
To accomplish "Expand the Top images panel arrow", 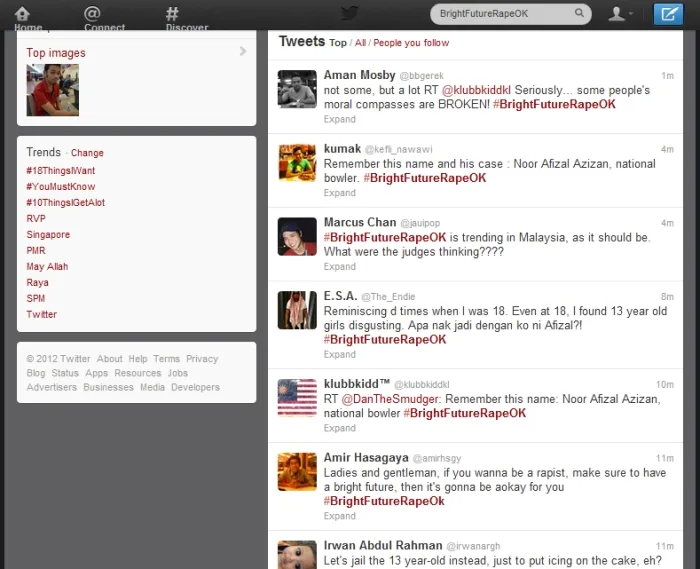I will 243,51.
